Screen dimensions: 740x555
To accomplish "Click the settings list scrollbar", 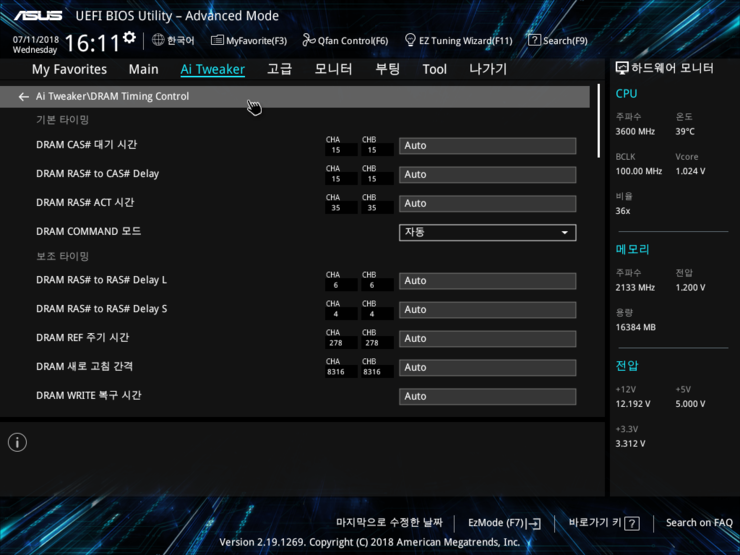I will coord(598,121).
